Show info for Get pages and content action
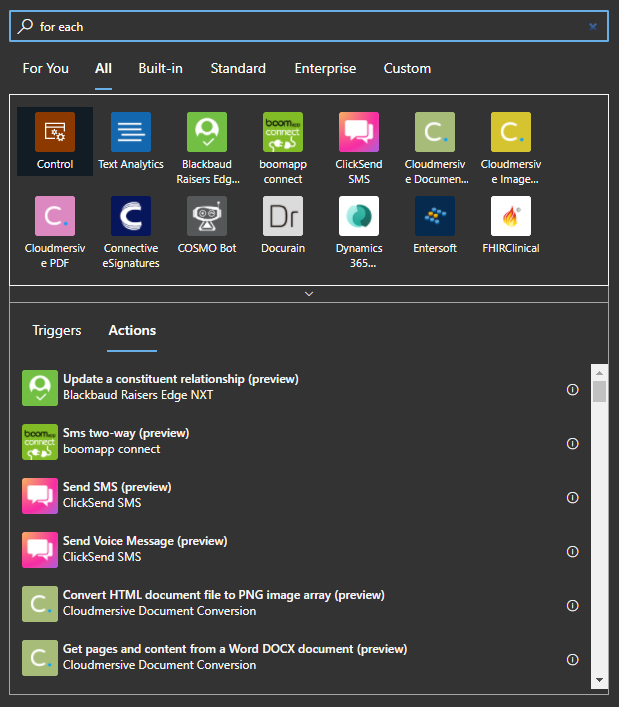619x707 pixels. click(573, 660)
